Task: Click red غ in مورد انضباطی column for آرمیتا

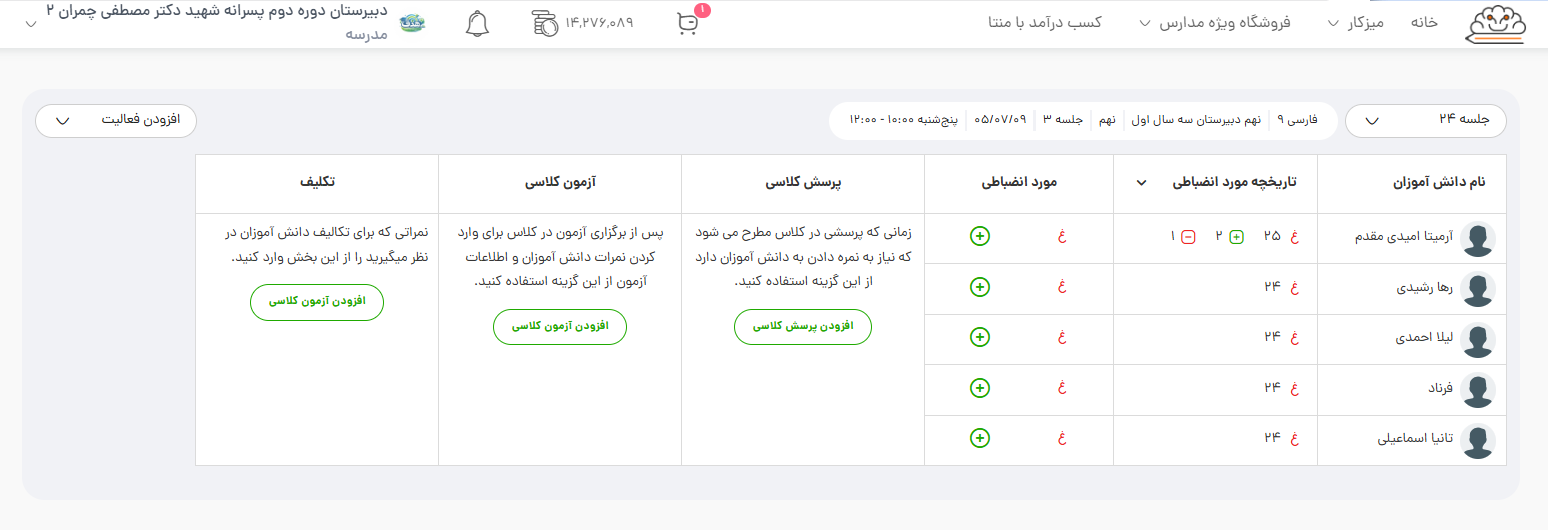Action: click(x=1063, y=237)
